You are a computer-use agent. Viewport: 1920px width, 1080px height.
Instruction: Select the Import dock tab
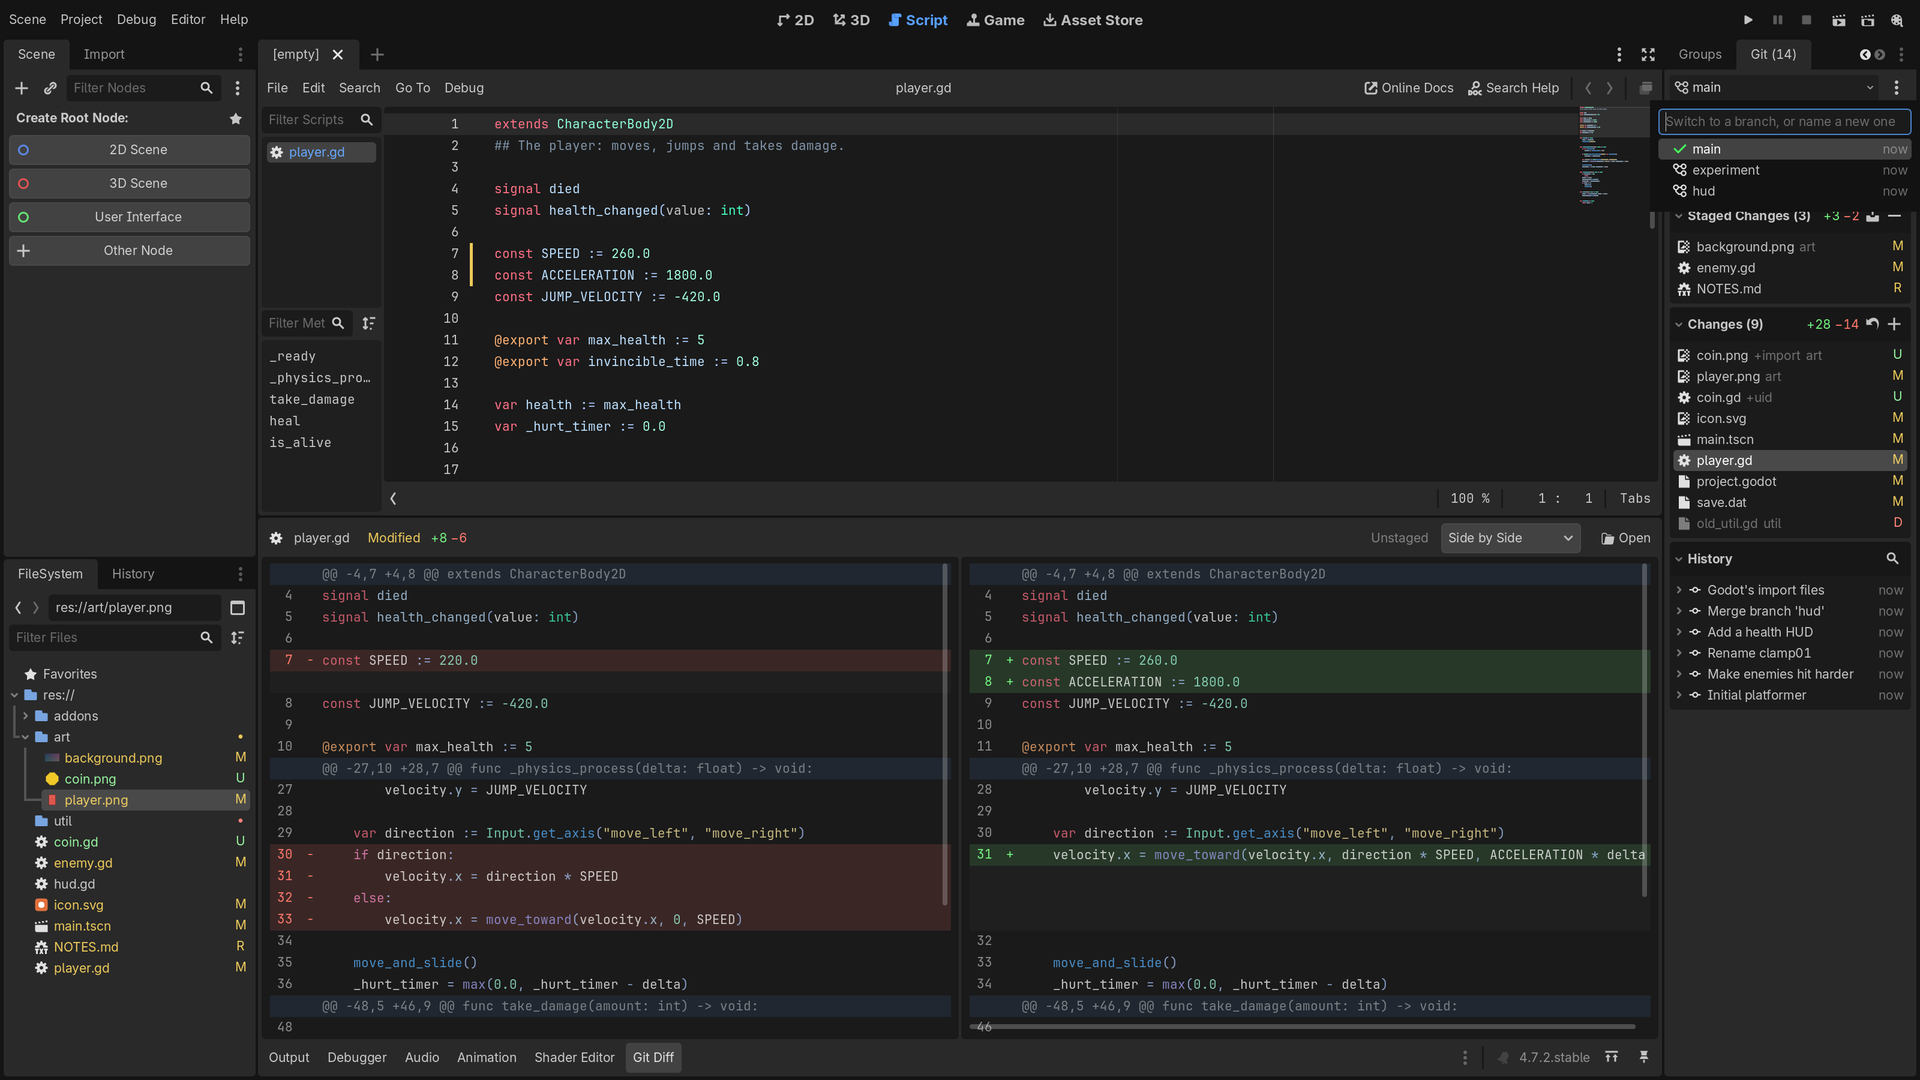104,54
